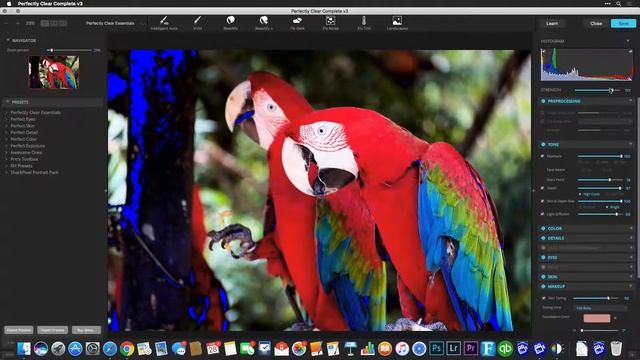Open Photoshop from the dock
The height and width of the screenshot is (360, 640).
tap(436, 349)
